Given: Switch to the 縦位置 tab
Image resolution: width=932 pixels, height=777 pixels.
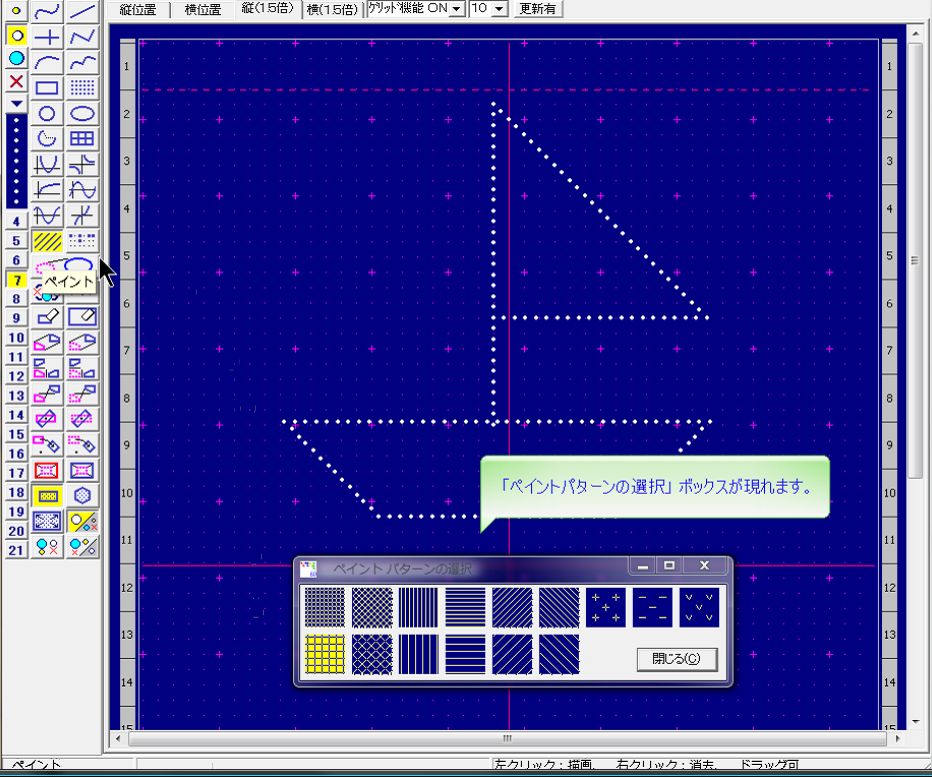Looking at the screenshot, I should point(140,10).
